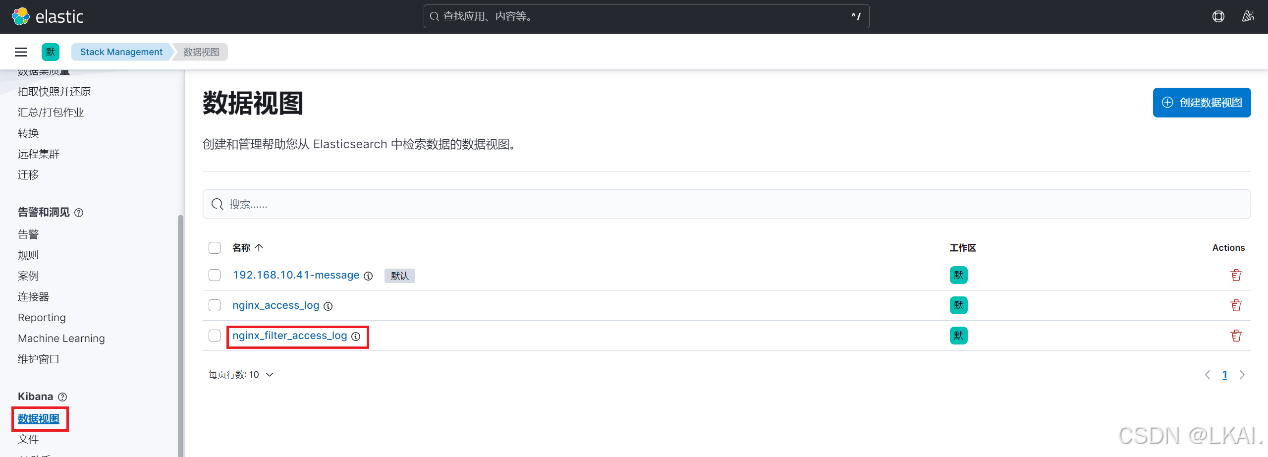
Task: Click the green default space avatar in header
Action: point(50,52)
